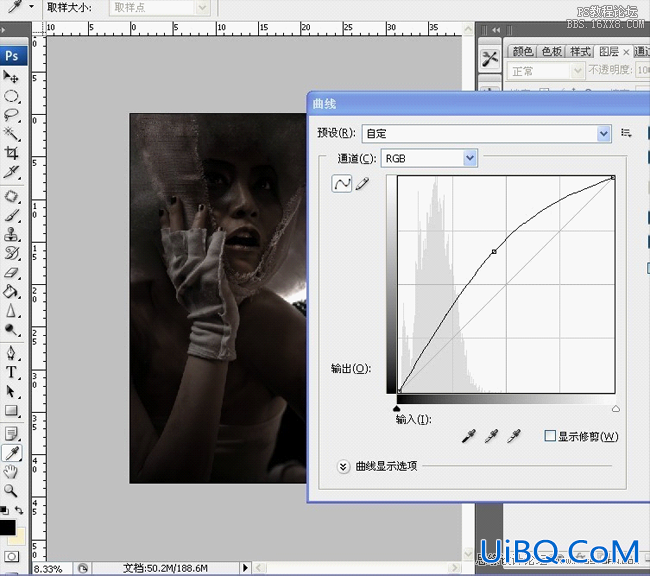Select the Rectangle shape tool
Screen dimensions: 650x576
(11, 411)
